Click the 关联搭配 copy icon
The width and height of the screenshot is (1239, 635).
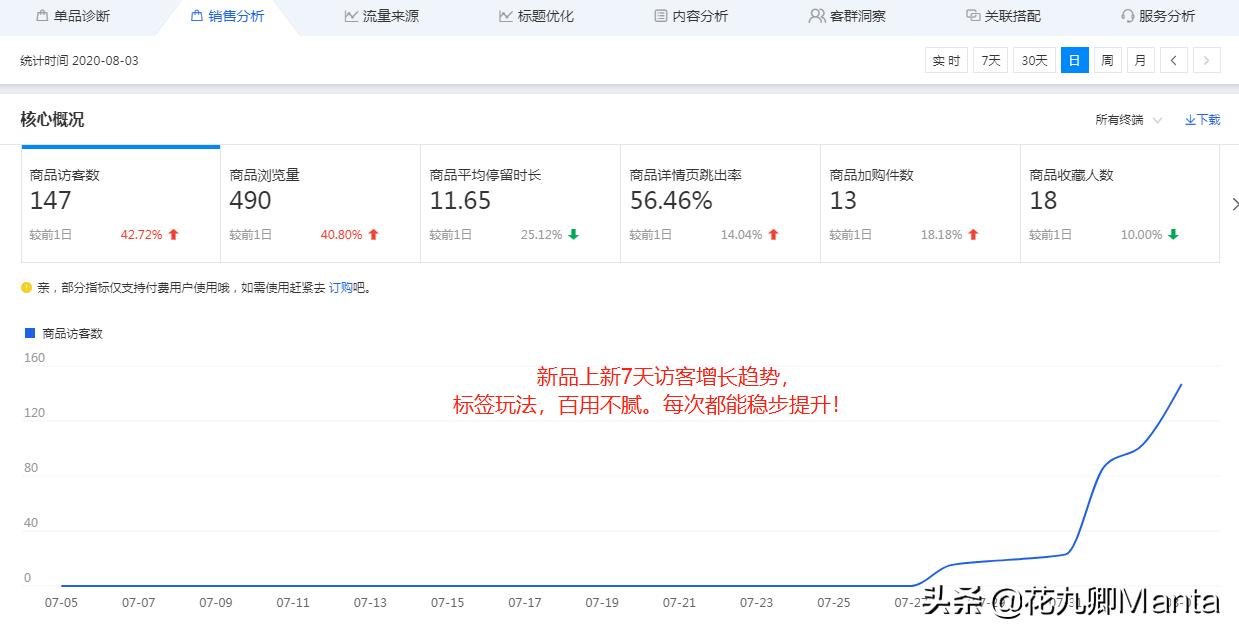coord(970,15)
